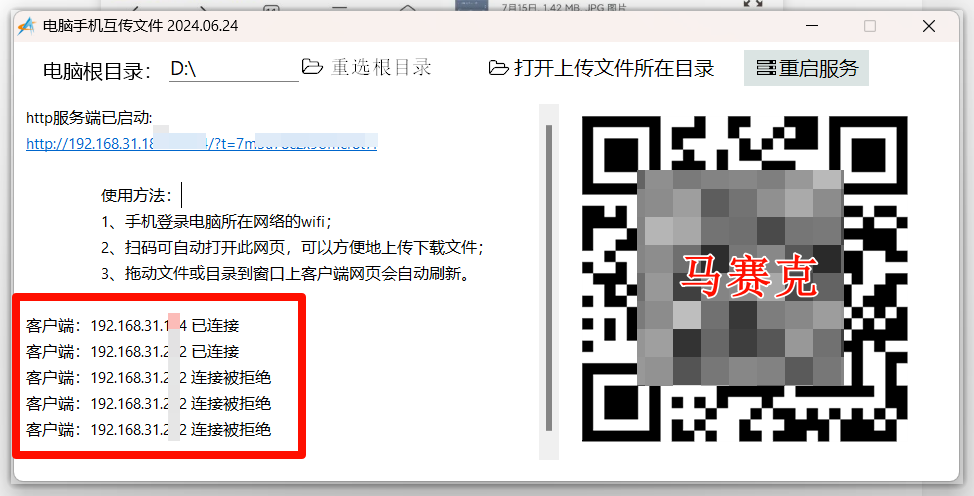The image size is (974, 496).
Task: Click the window title '电脑手机互传文件 2024.06.24'
Action: (x=140, y=26)
